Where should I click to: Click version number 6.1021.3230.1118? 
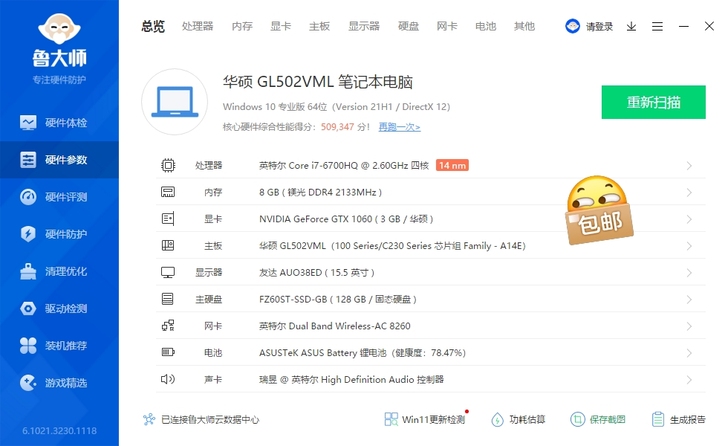click(x=59, y=431)
